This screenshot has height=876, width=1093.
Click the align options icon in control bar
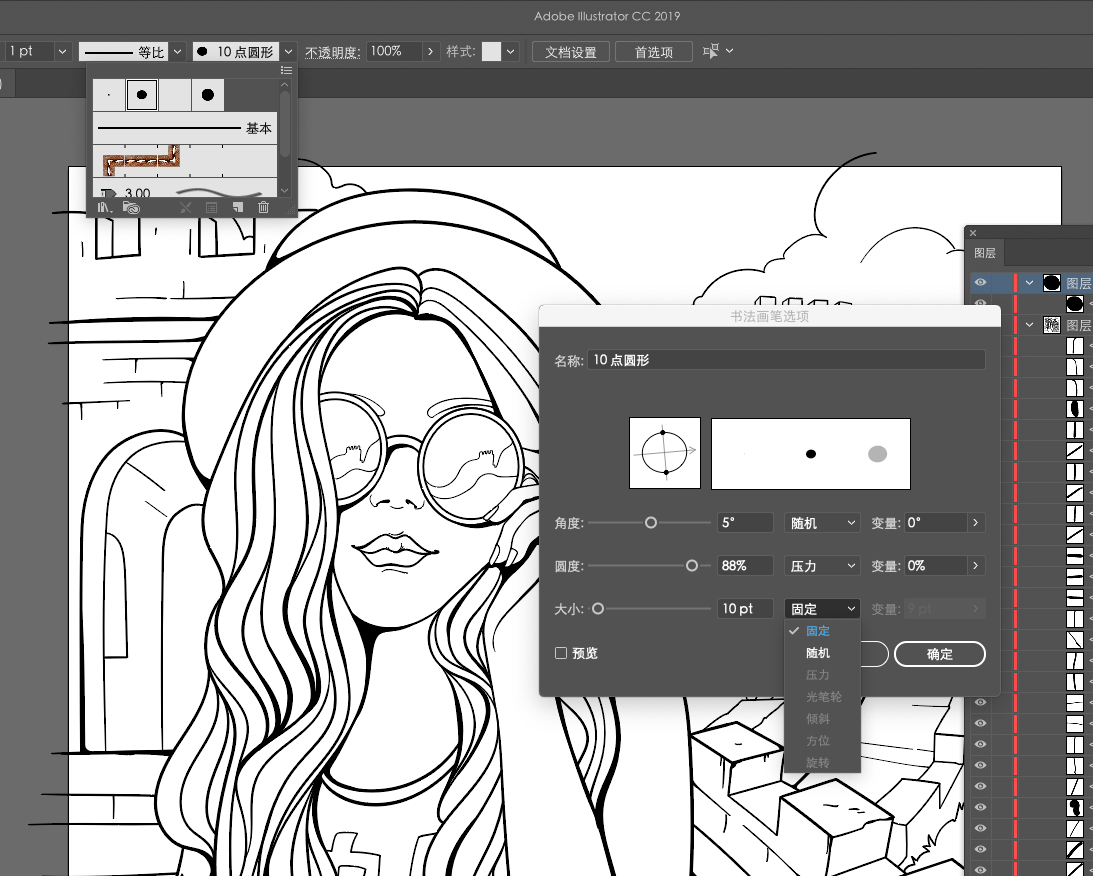[x=711, y=51]
